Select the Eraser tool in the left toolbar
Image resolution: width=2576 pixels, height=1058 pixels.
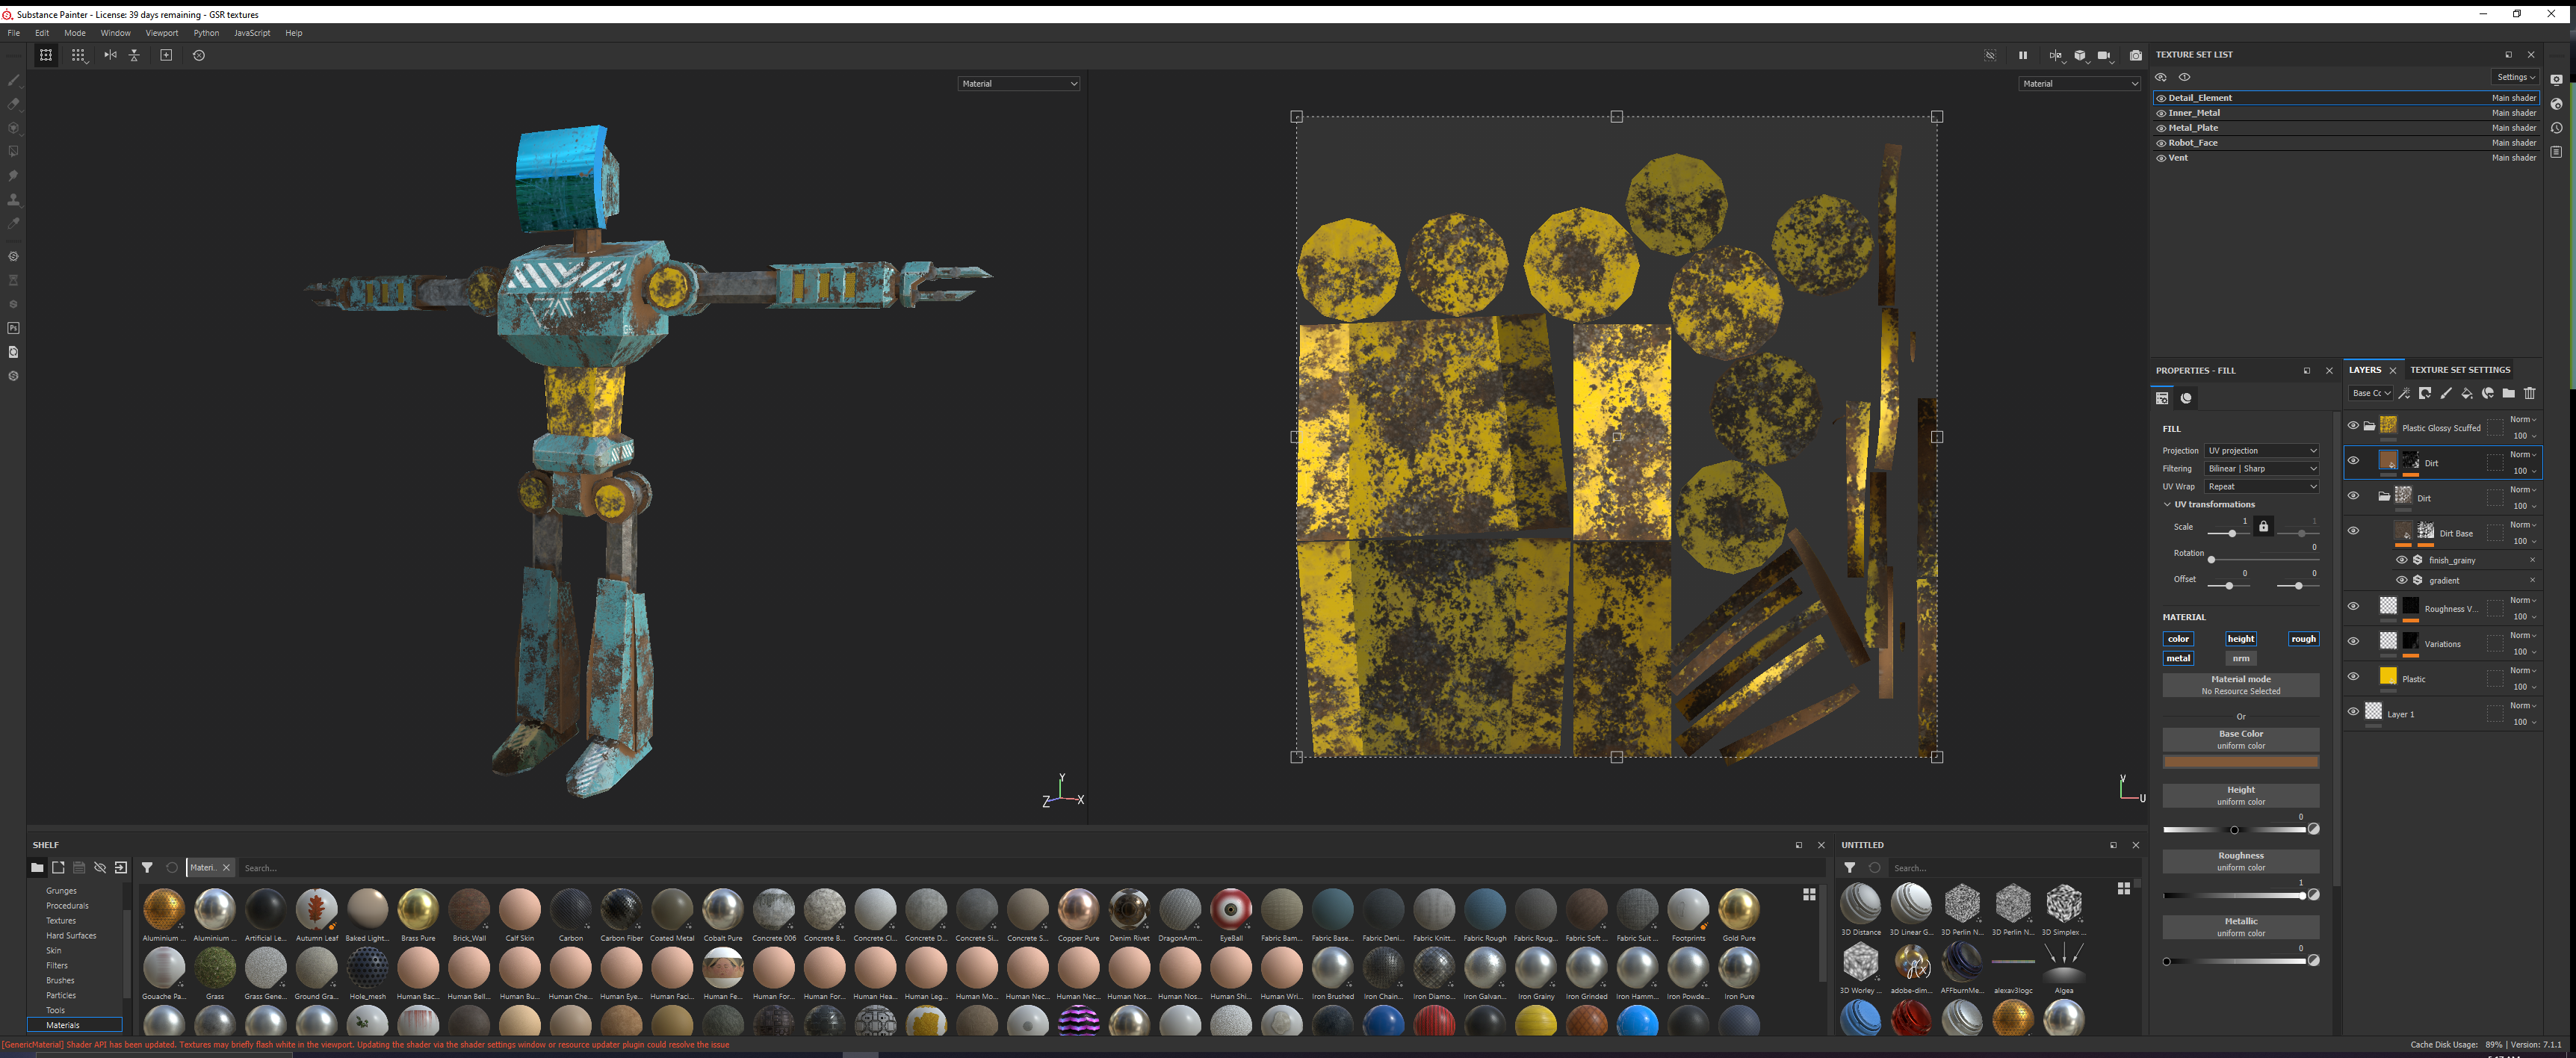pos(14,104)
